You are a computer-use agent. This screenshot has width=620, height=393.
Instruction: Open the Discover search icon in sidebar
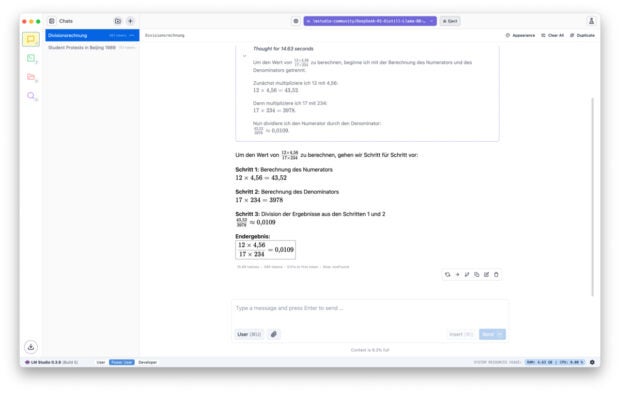pyautogui.click(x=31, y=96)
